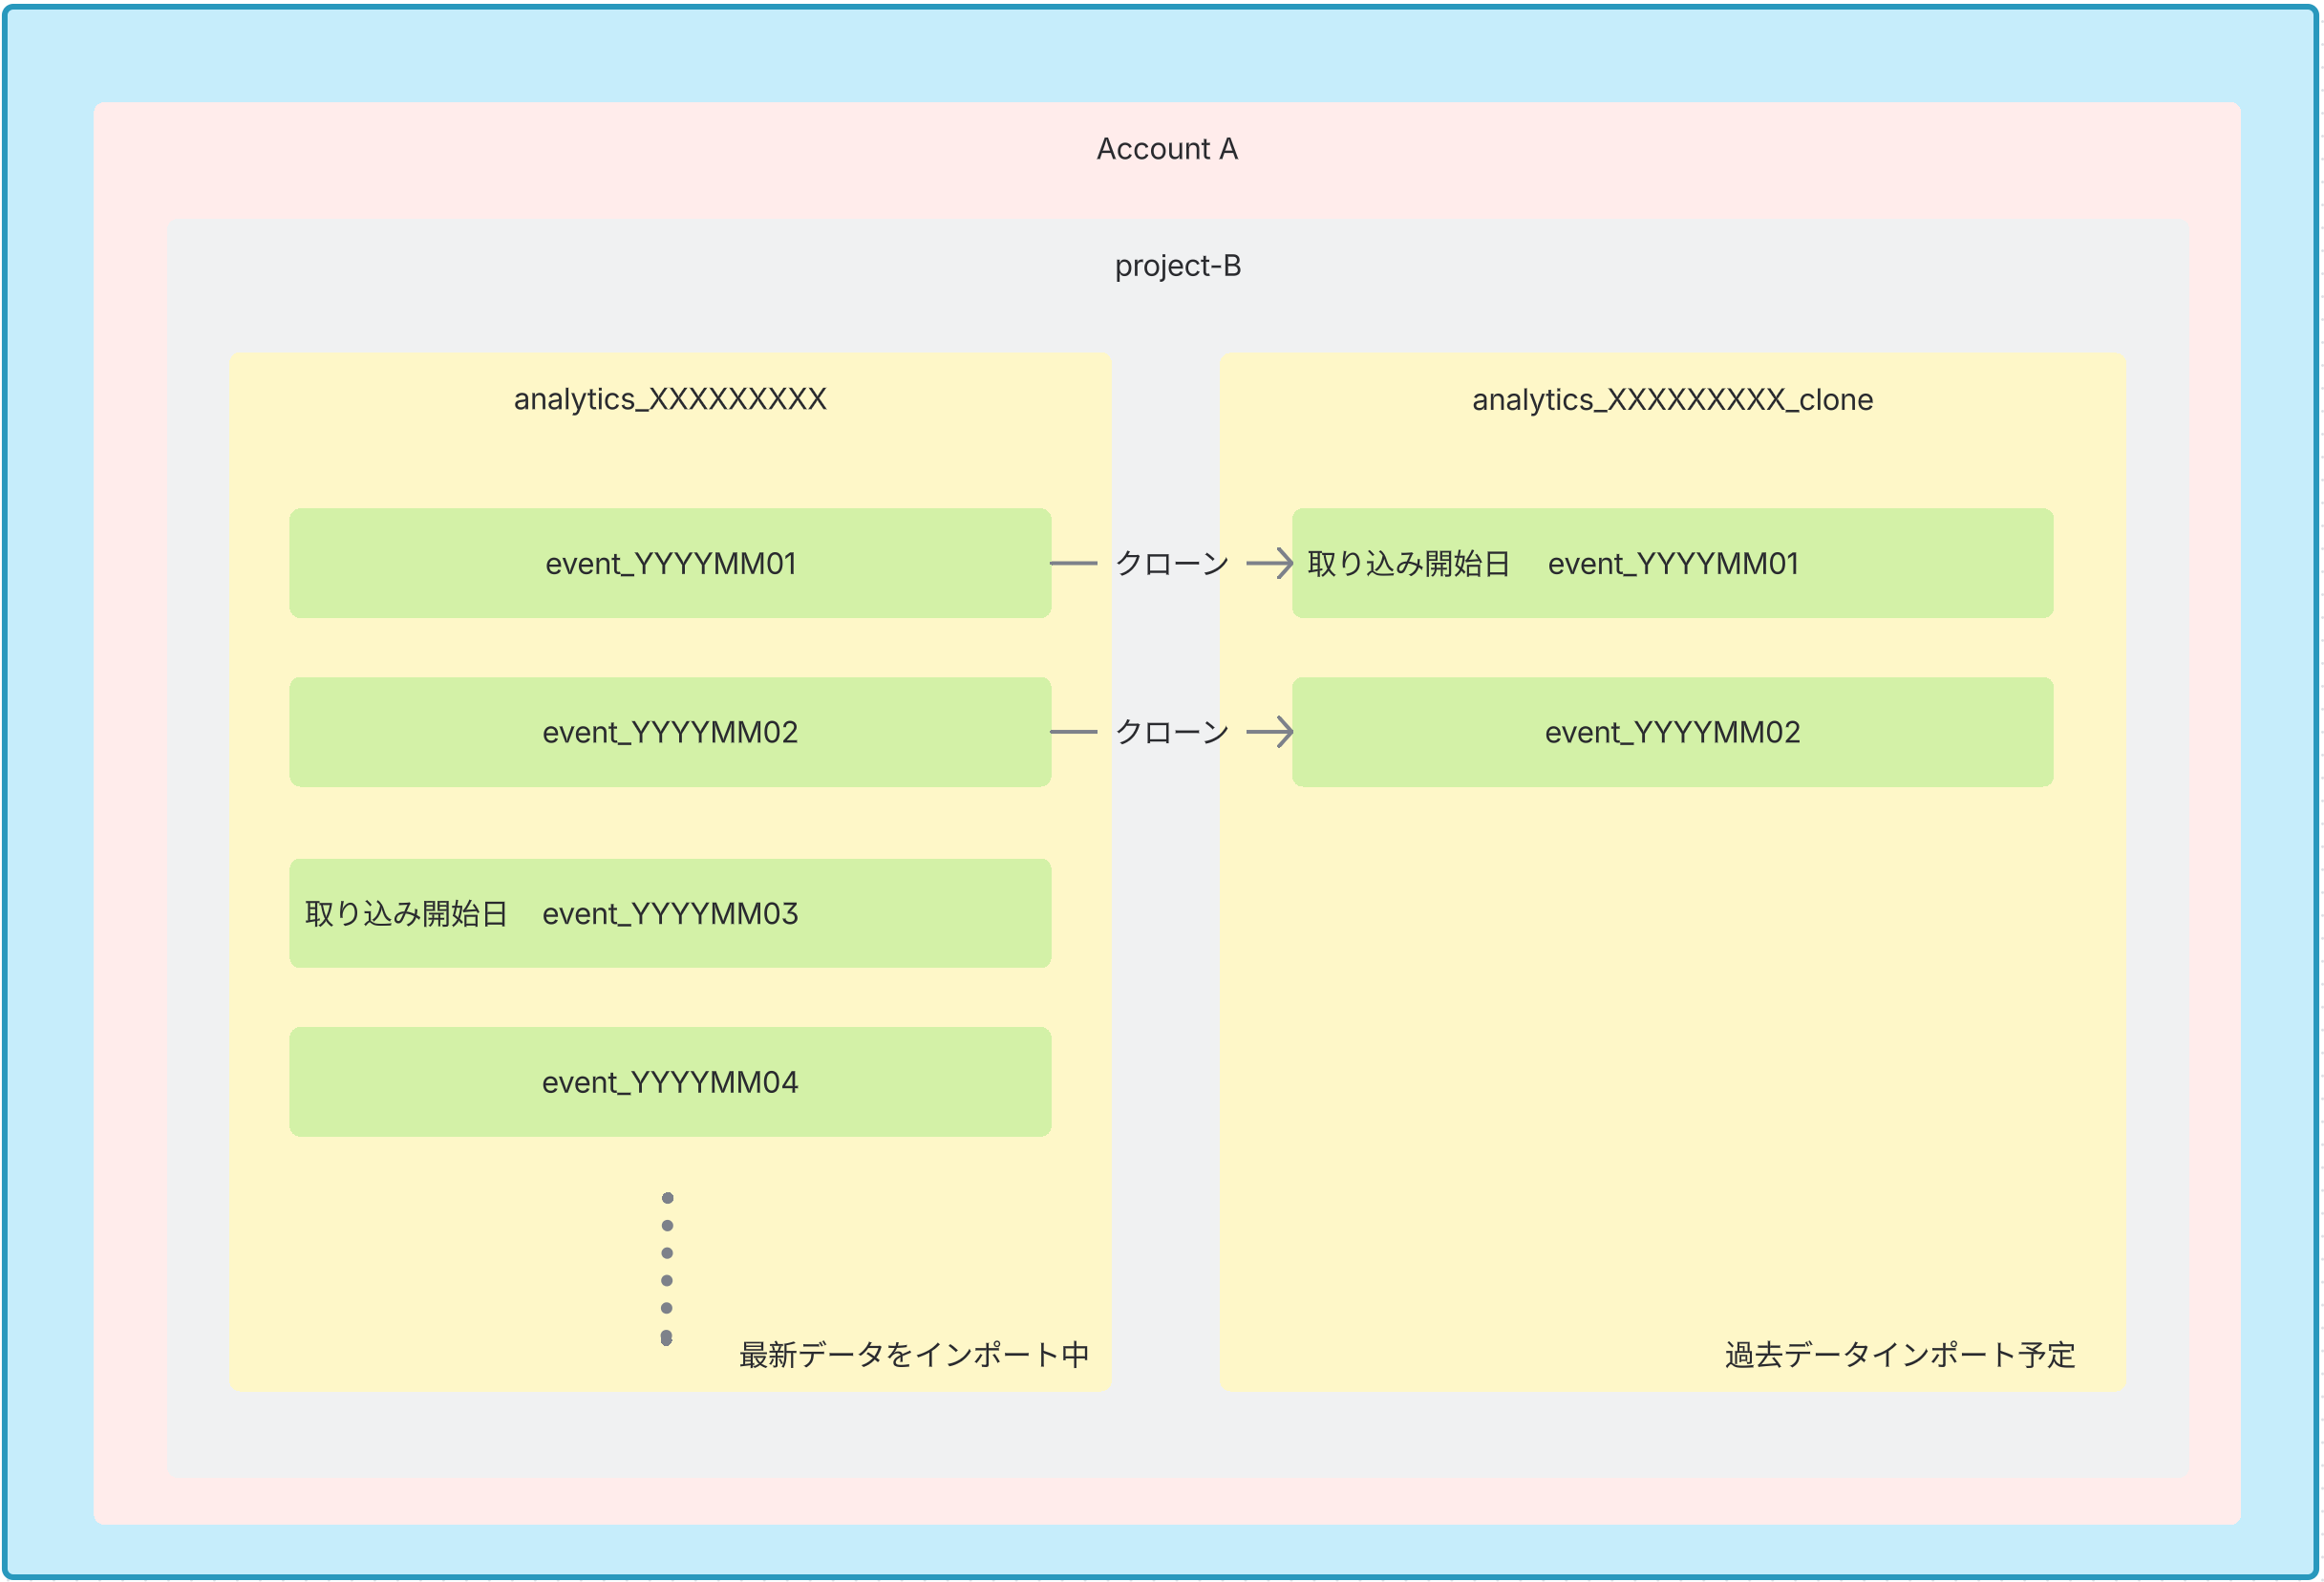Select the source event_YYYYMM02 table box
The image size is (2324, 1582).
669,732
